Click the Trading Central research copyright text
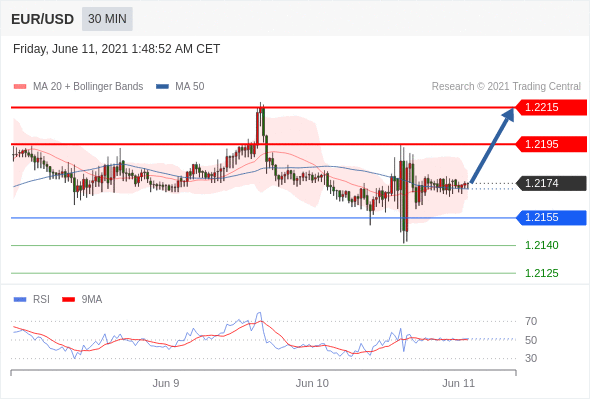590x400 pixels. [x=506, y=87]
